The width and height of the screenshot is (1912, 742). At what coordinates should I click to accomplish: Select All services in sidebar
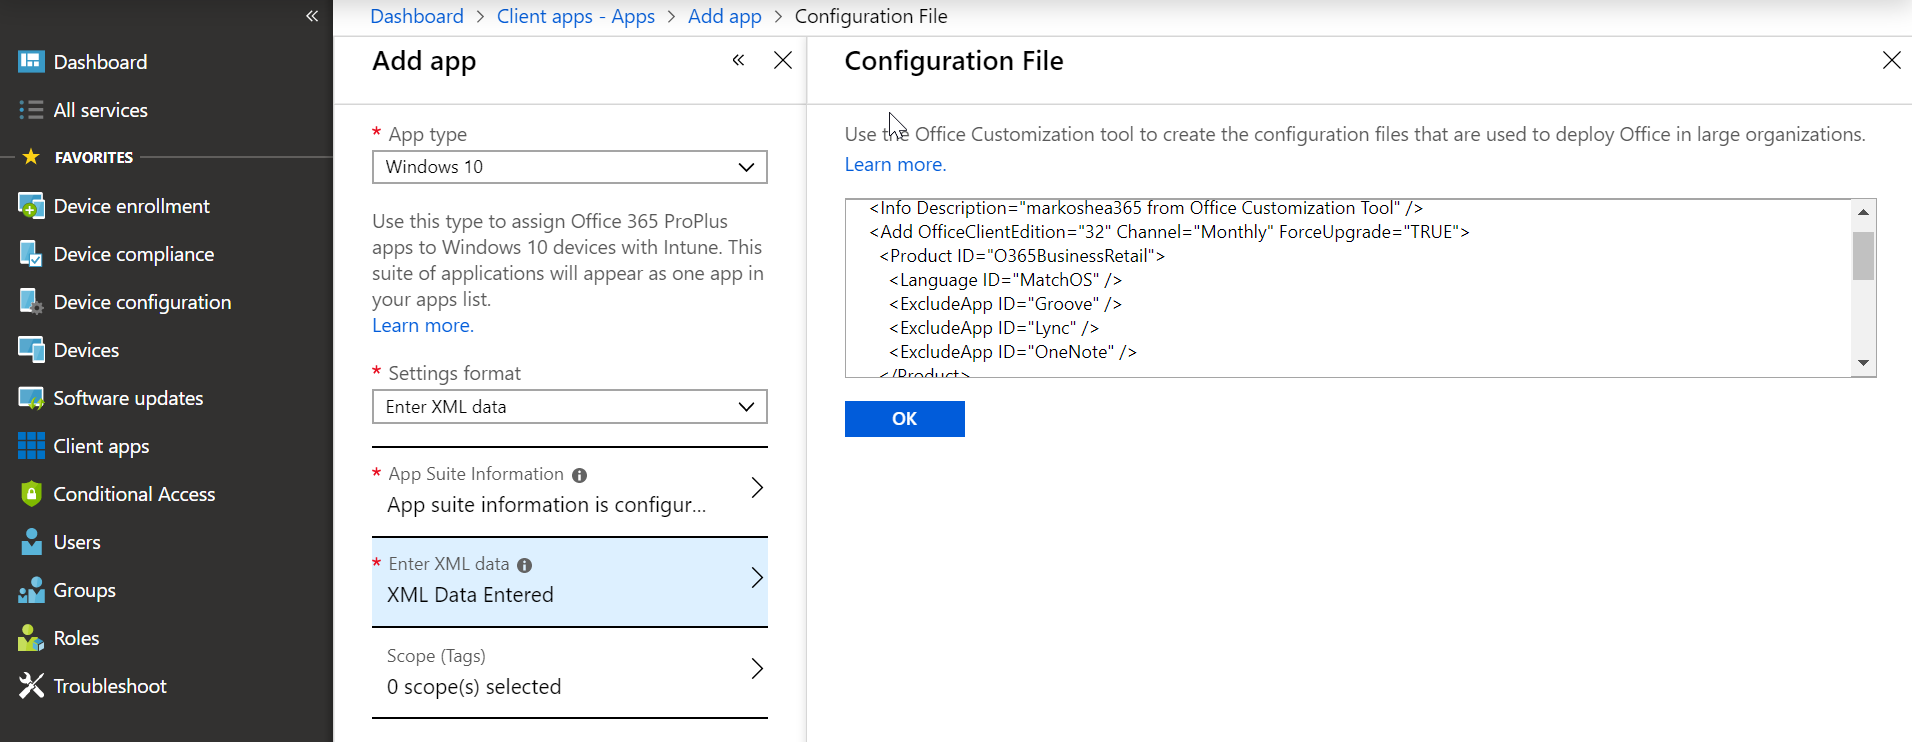pos(100,110)
